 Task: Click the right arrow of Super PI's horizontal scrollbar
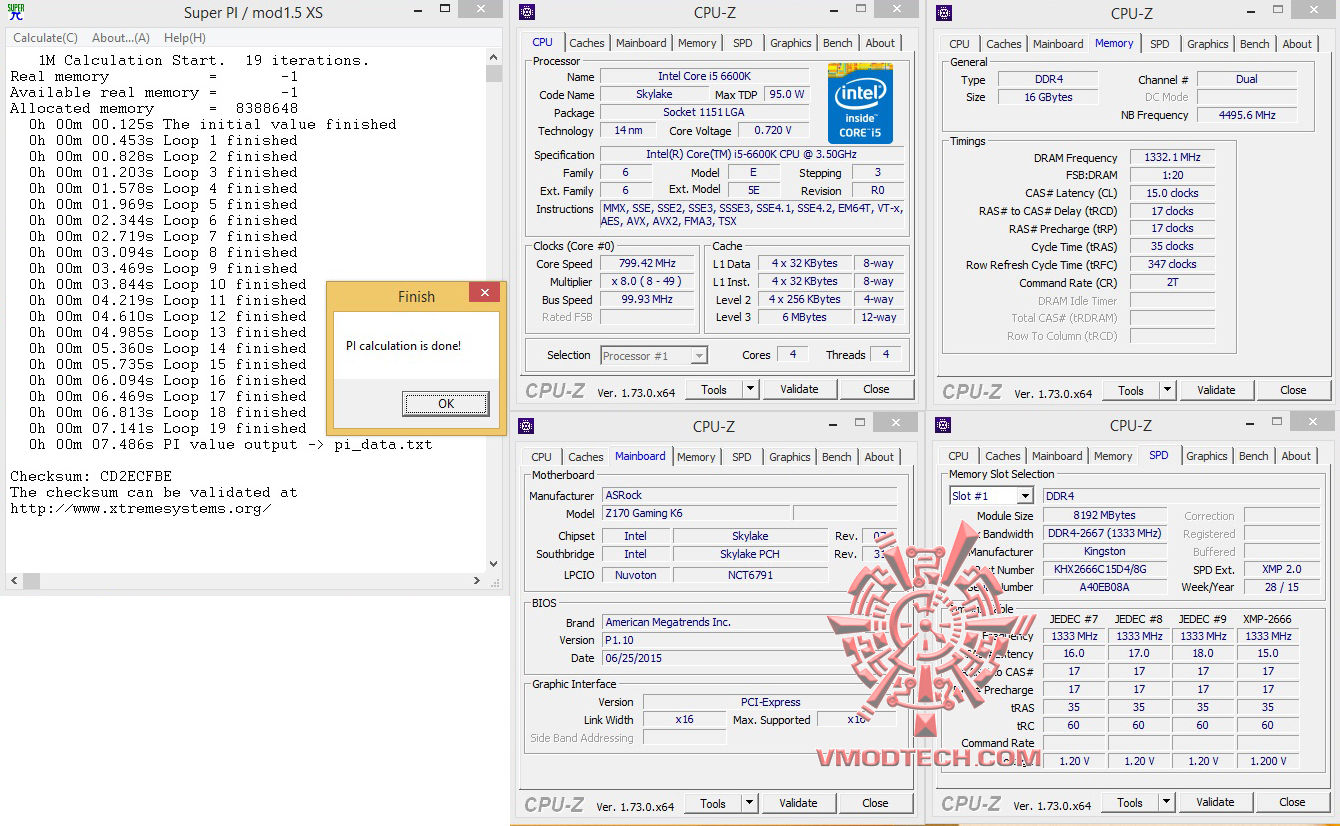tap(478, 580)
